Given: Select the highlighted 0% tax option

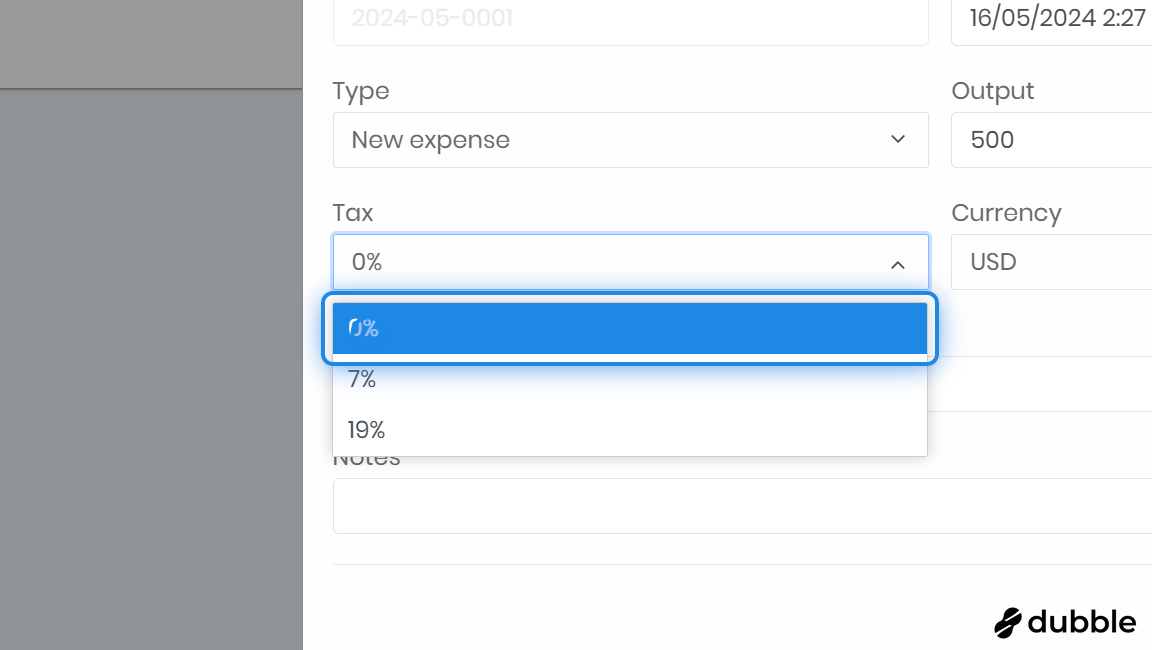Looking at the screenshot, I should pyautogui.click(x=630, y=328).
